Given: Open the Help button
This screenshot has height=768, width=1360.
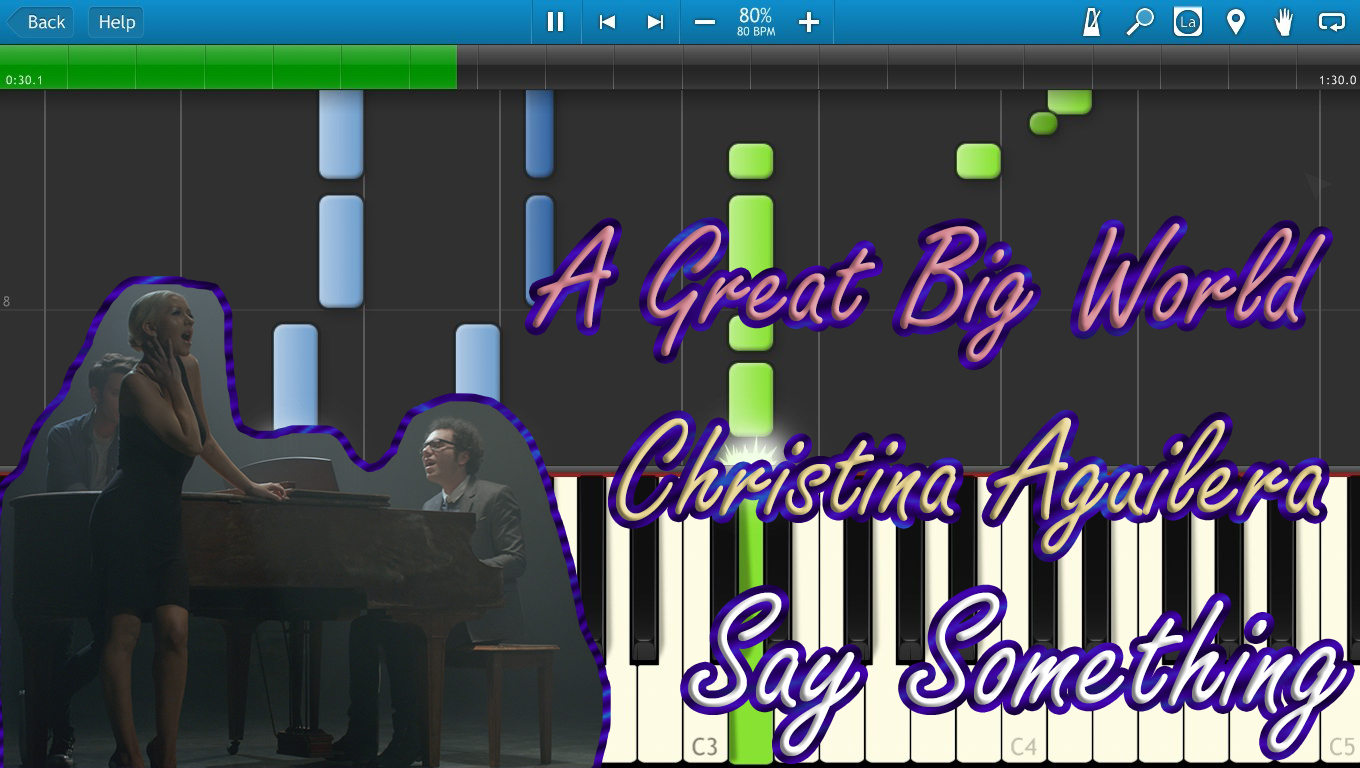Looking at the screenshot, I should click(x=116, y=22).
